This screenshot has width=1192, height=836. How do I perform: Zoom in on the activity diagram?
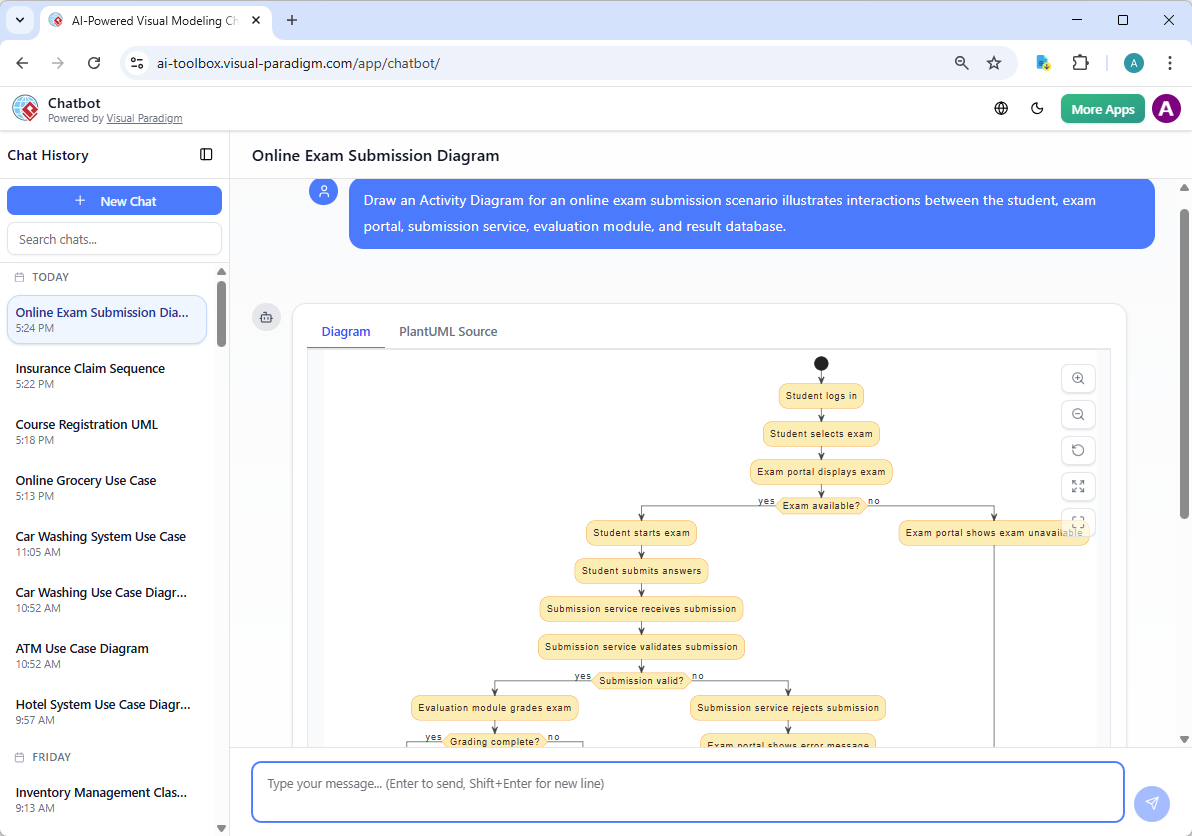point(1077,378)
